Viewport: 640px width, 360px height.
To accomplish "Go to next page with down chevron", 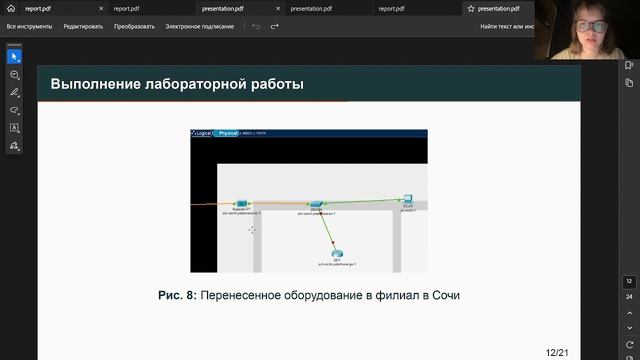I will point(629,328).
